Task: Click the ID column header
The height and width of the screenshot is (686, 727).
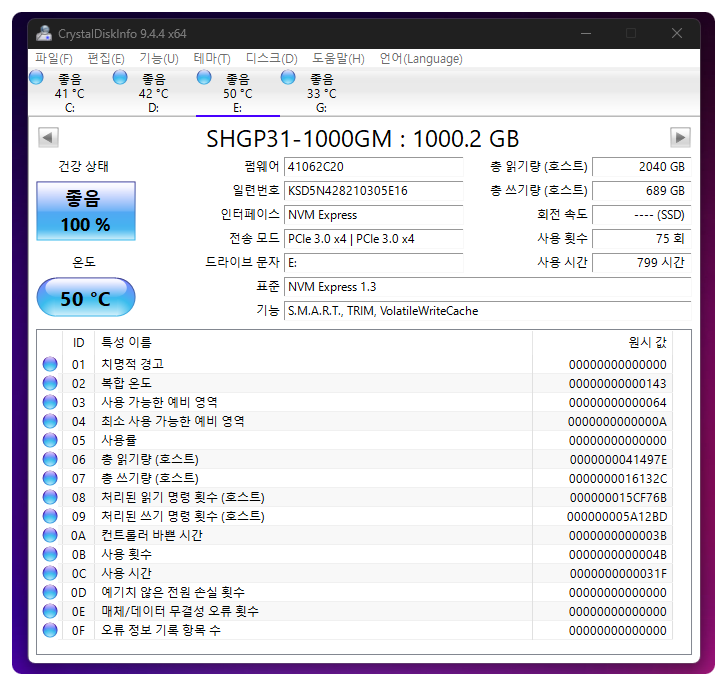Action: [78, 343]
